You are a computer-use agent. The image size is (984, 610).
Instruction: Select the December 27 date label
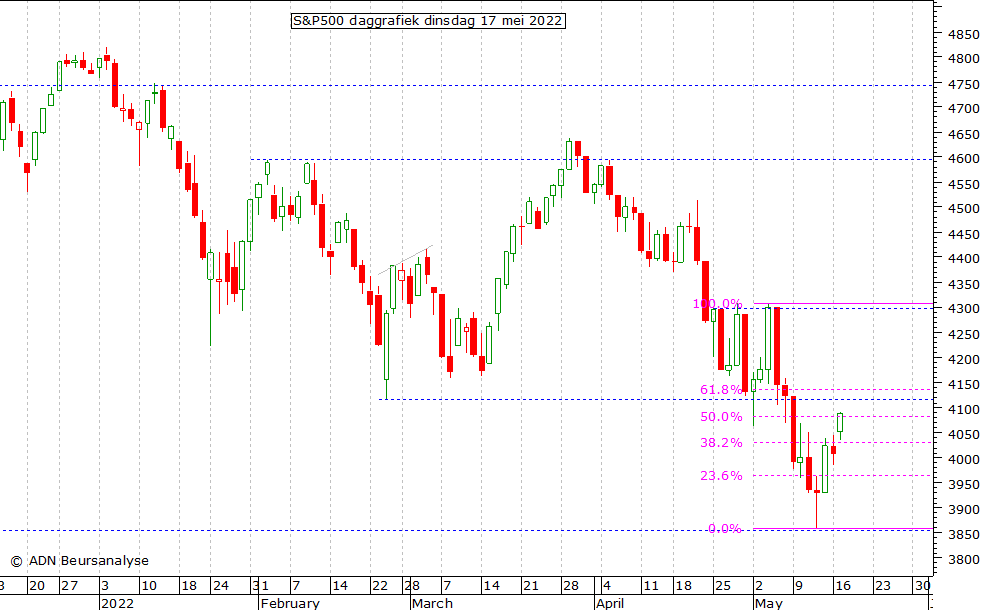70,586
